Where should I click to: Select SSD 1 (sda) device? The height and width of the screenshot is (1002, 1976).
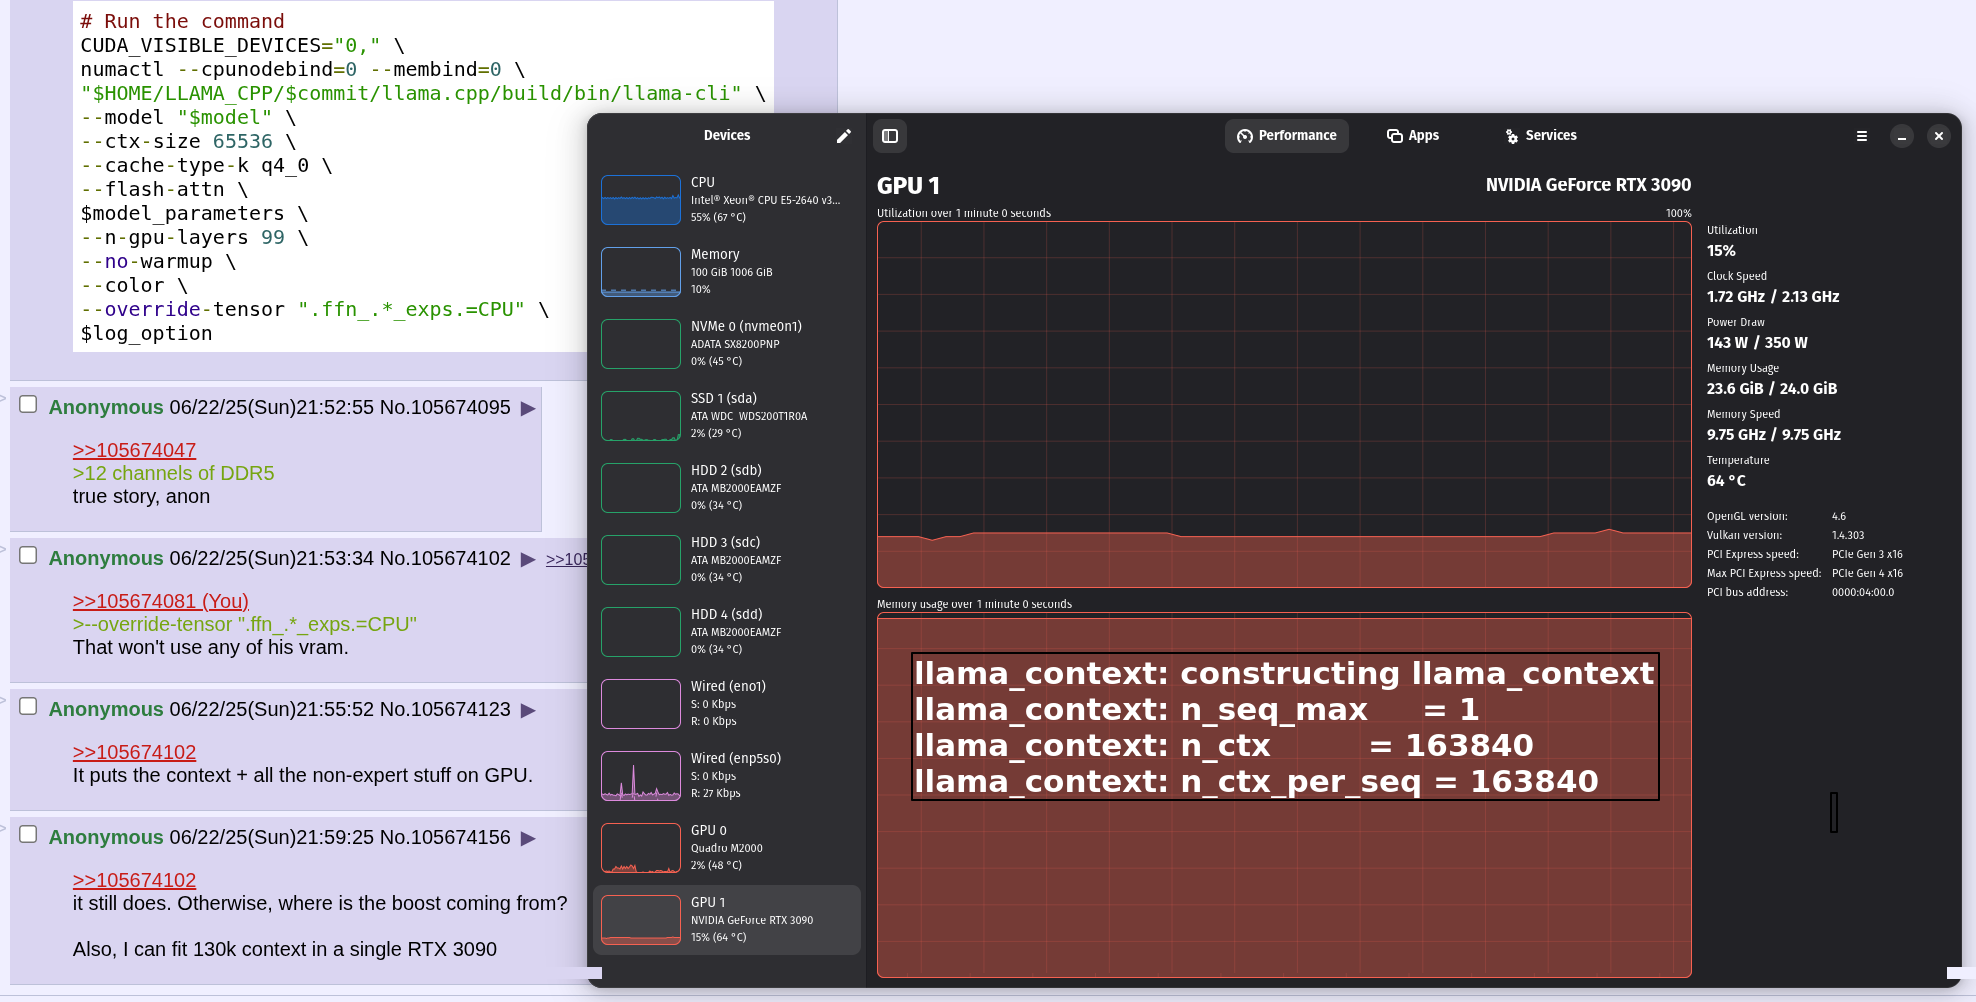click(x=727, y=416)
